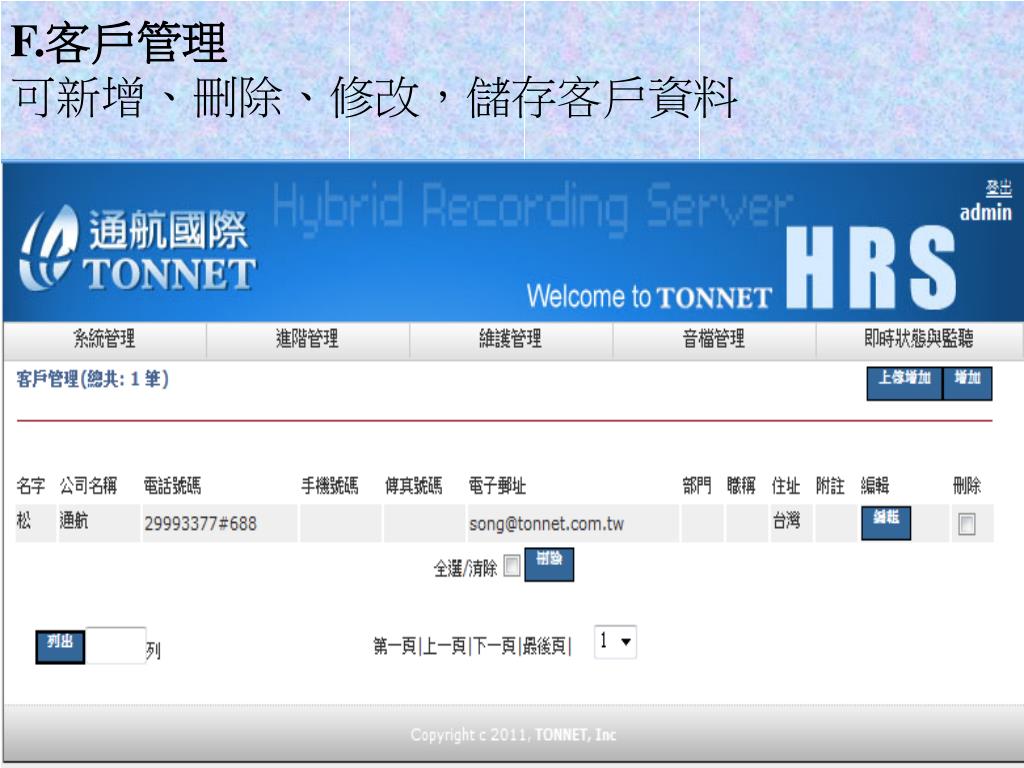Go to 下一頁 next page
Viewport: 1024px width, 768px height.
pyautogui.click(x=494, y=647)
